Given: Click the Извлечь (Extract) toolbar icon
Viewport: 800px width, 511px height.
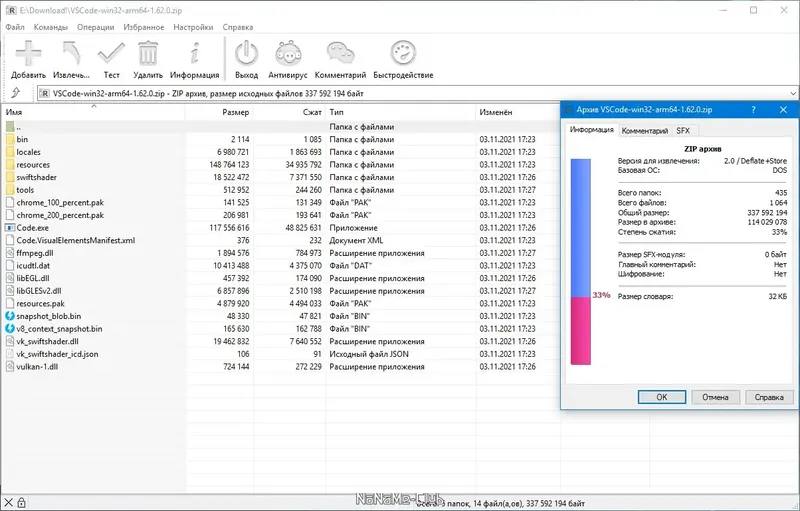Looking at the screenshot, I should 71,54.
